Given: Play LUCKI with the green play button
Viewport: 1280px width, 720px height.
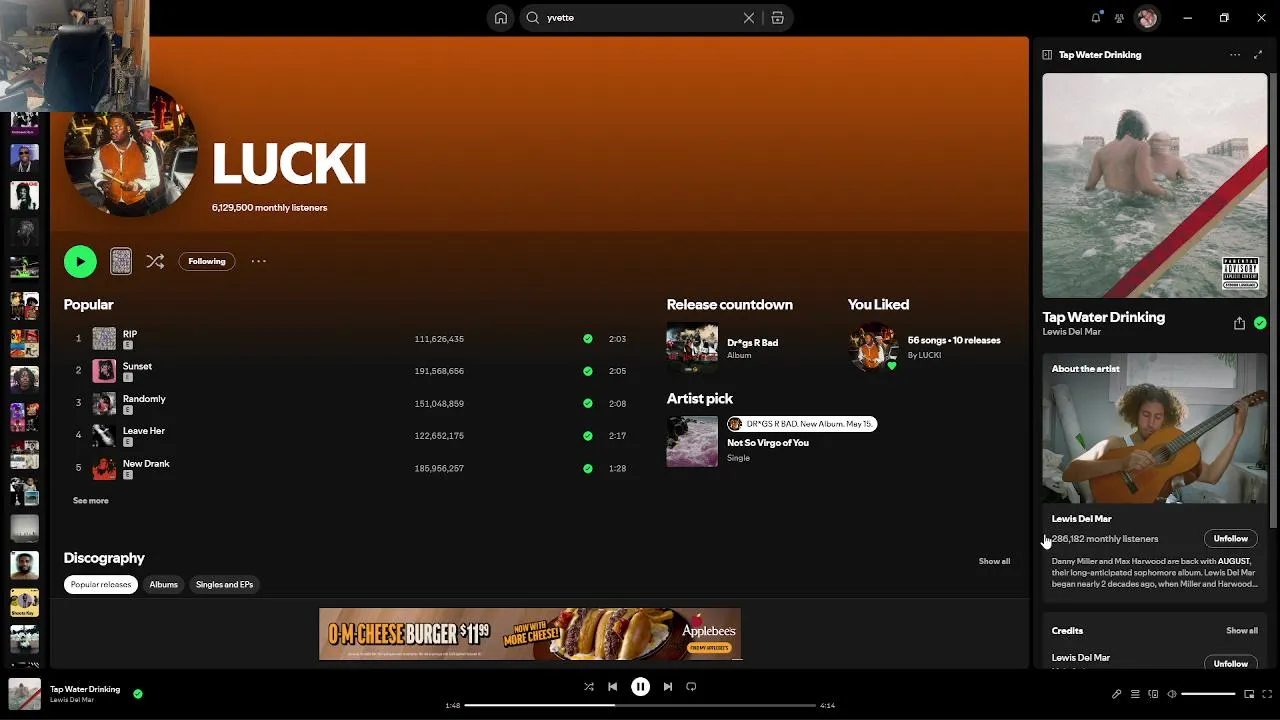Looking at the screenshot, I should point(80,261).
